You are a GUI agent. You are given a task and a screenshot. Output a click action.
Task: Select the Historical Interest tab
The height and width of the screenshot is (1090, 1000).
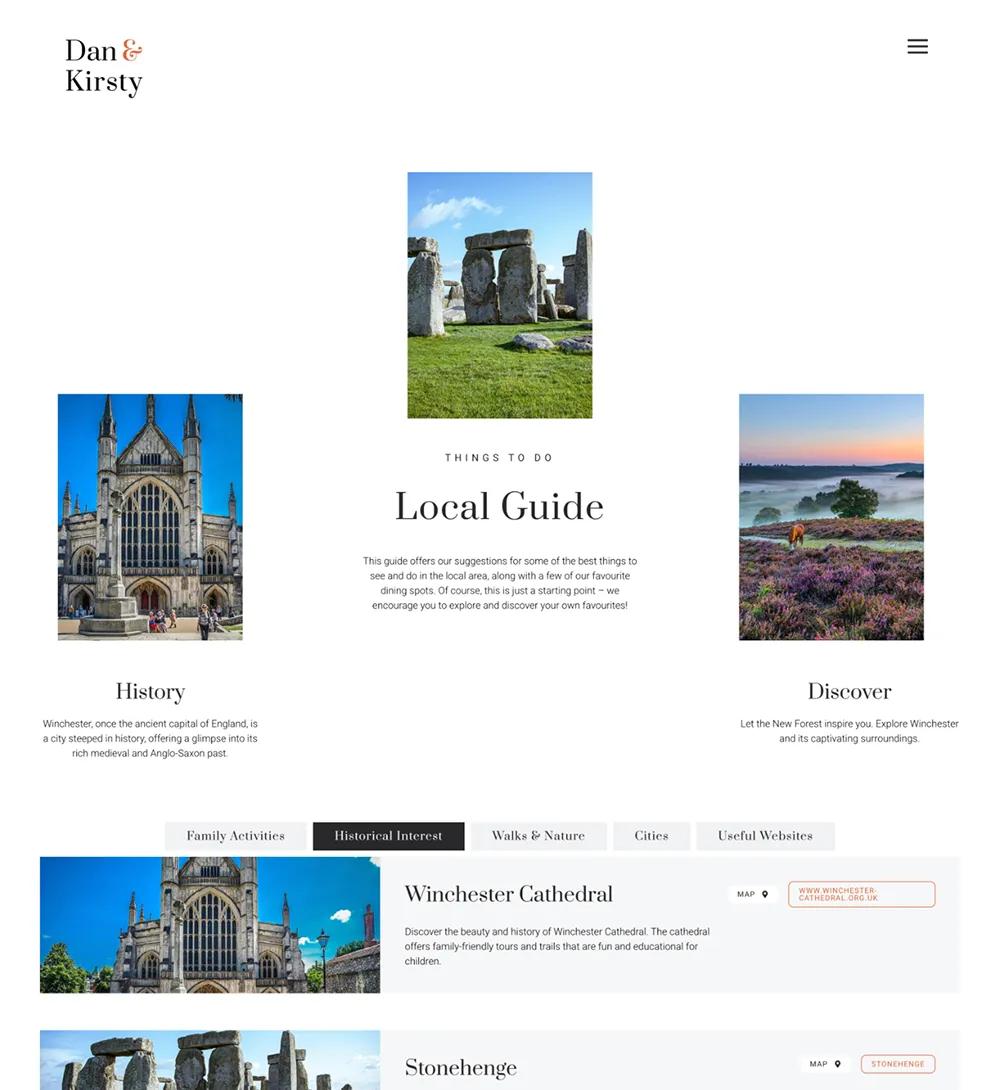tap(388, 836)
